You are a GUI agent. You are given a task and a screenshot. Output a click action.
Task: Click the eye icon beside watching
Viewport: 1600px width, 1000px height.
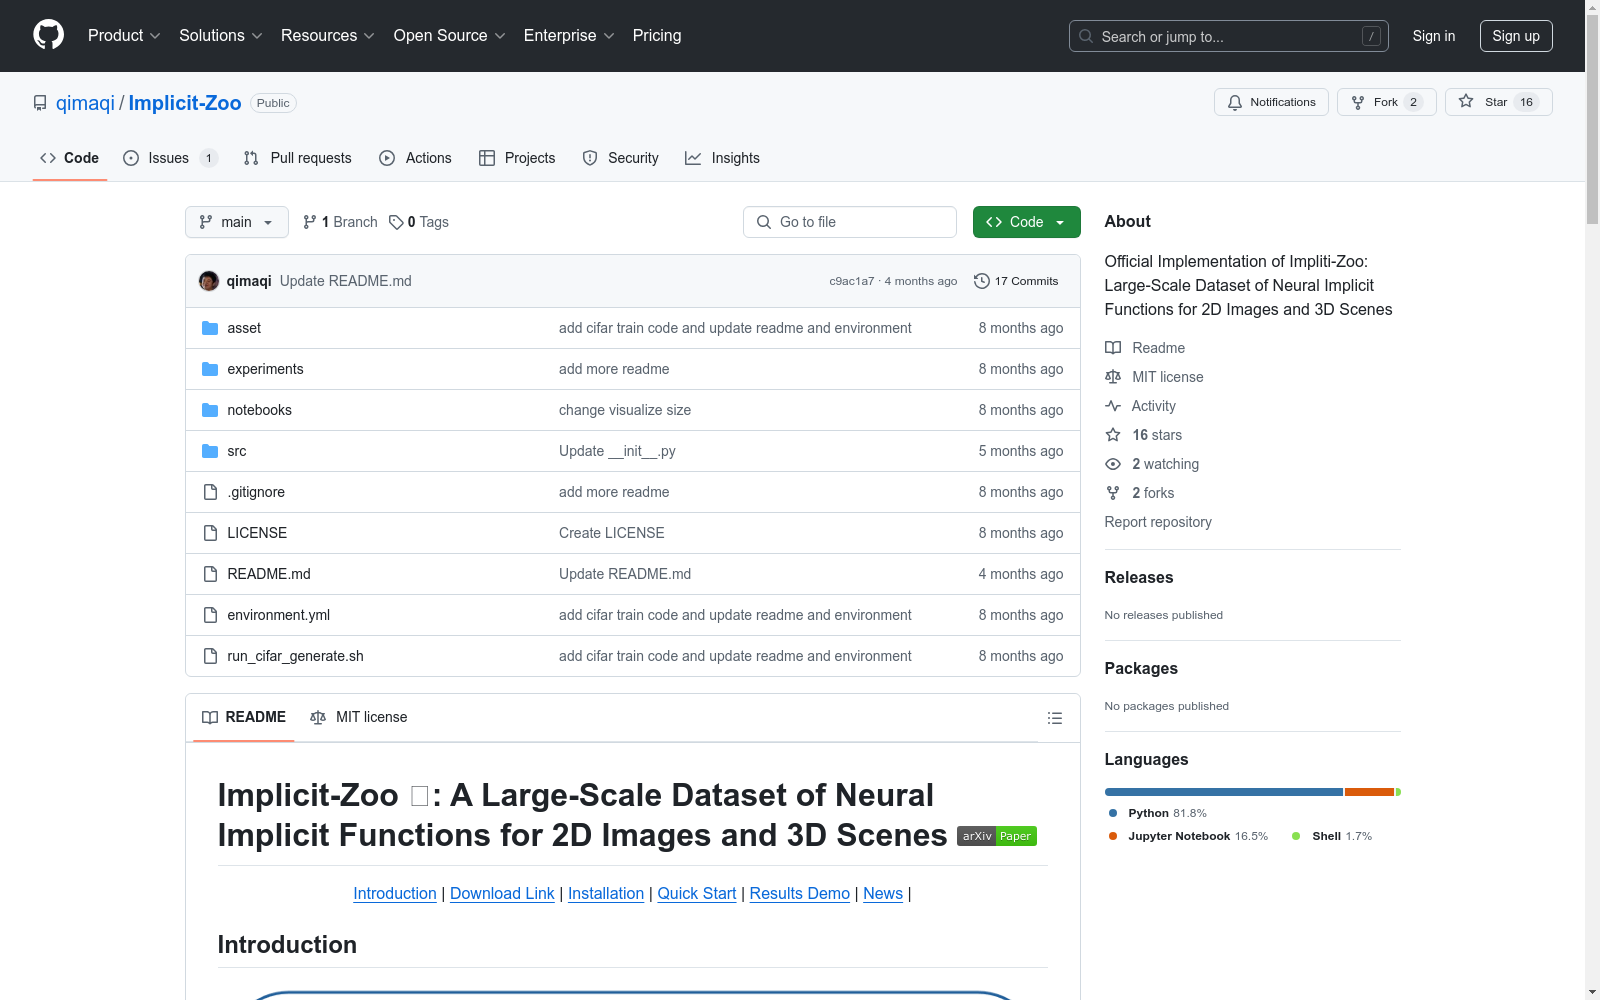click(x=1113, y=464)
